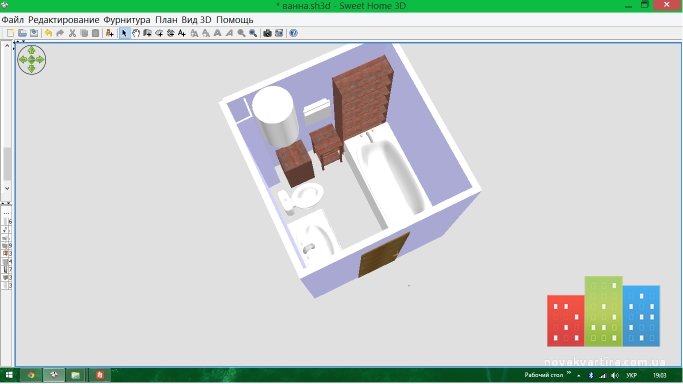Viewport: 683px width, 384px height.
Task: Open the Редактирование menu
Action: coord(64,20)
